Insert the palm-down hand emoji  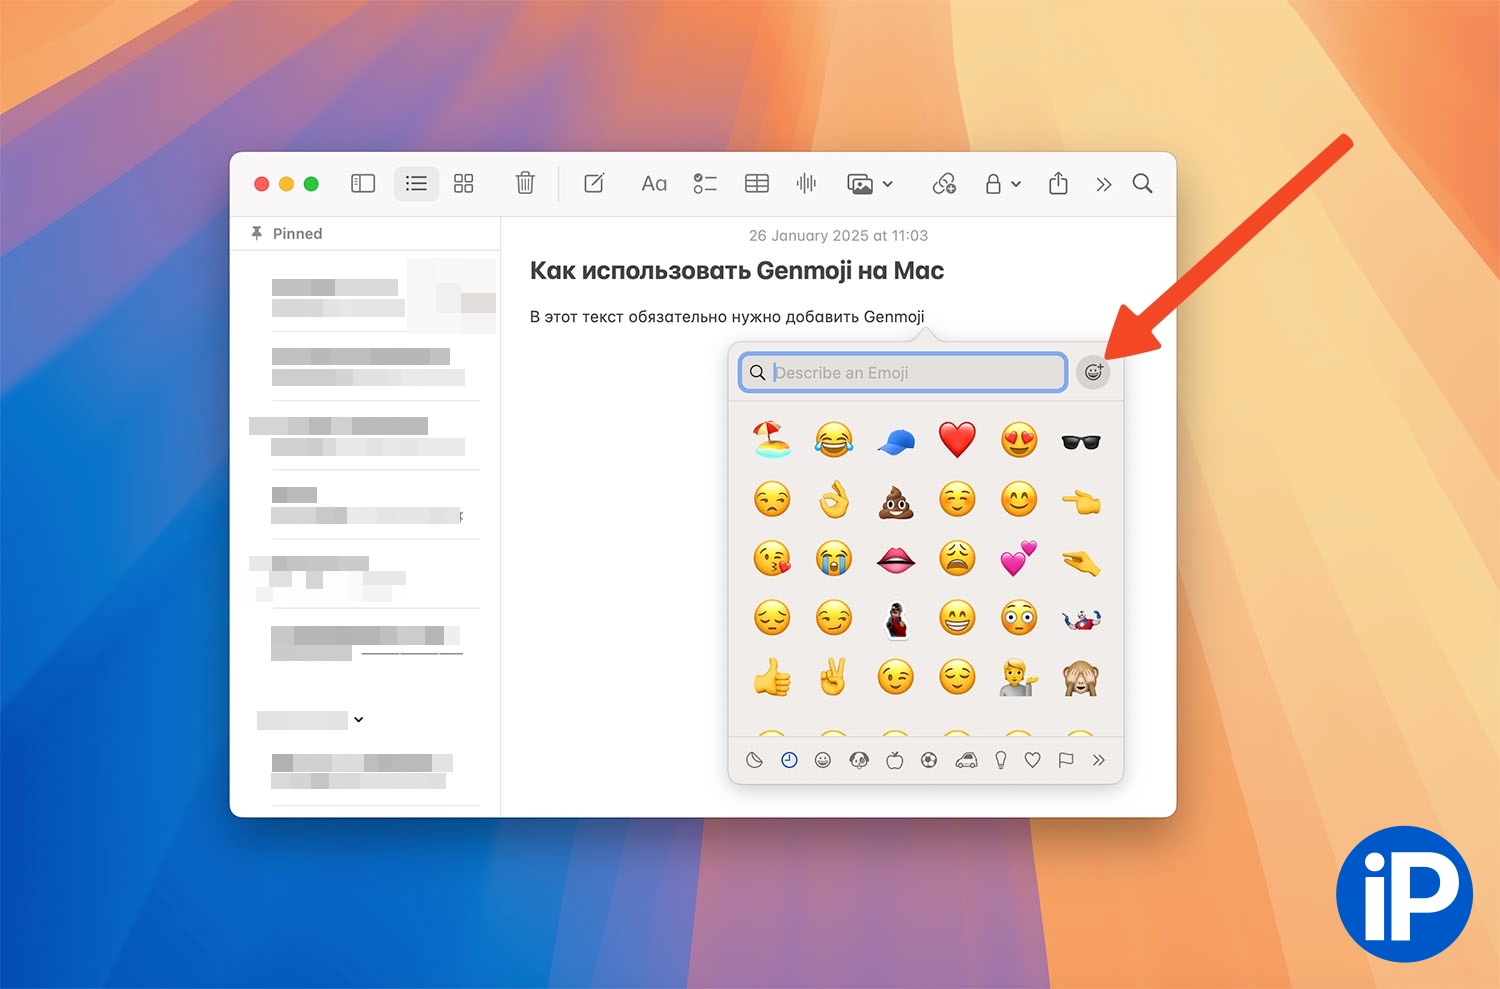coord(1081,564)
